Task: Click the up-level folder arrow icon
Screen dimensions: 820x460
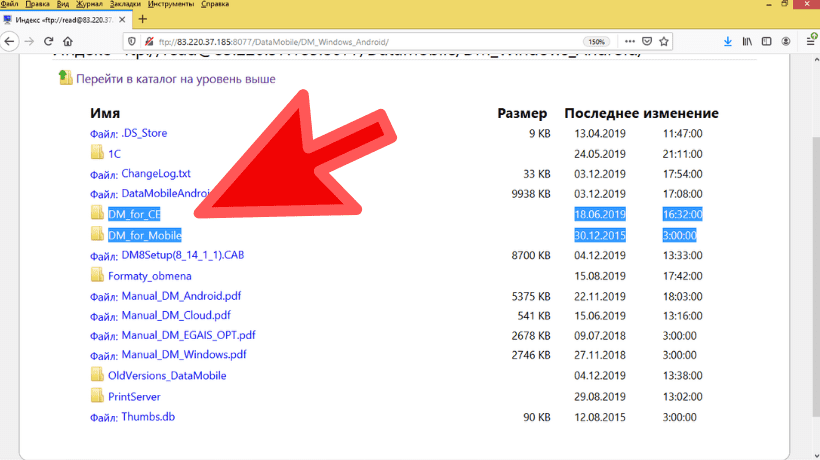Action: 65,77
